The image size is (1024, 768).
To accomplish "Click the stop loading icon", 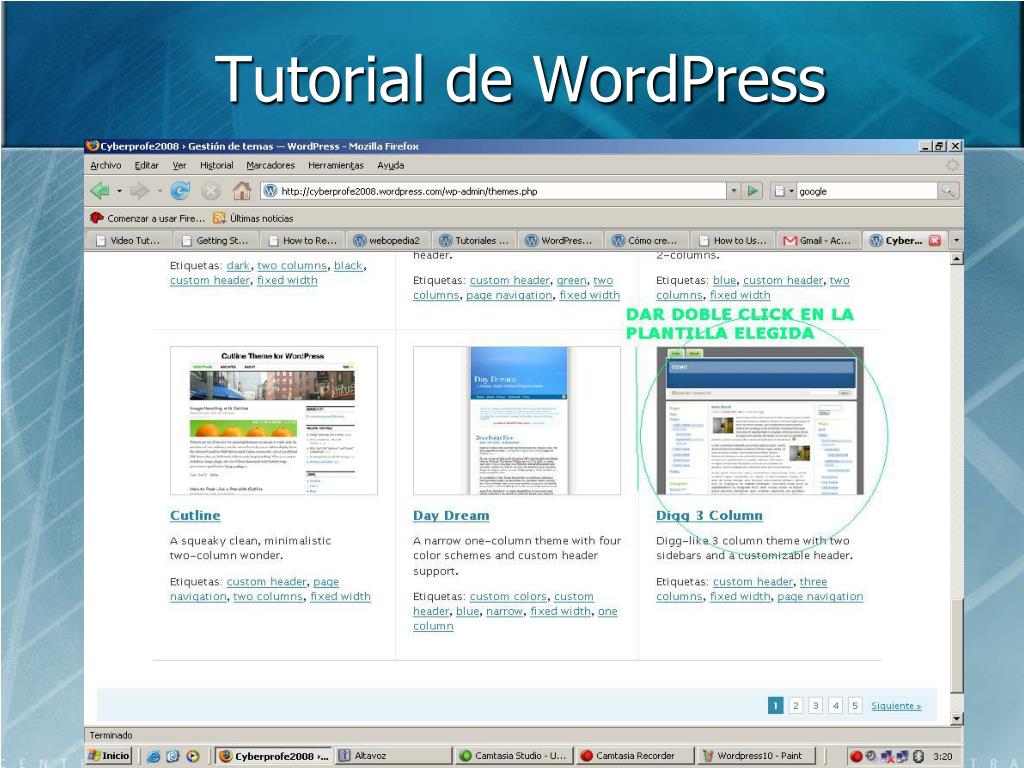I will point(211,191).
